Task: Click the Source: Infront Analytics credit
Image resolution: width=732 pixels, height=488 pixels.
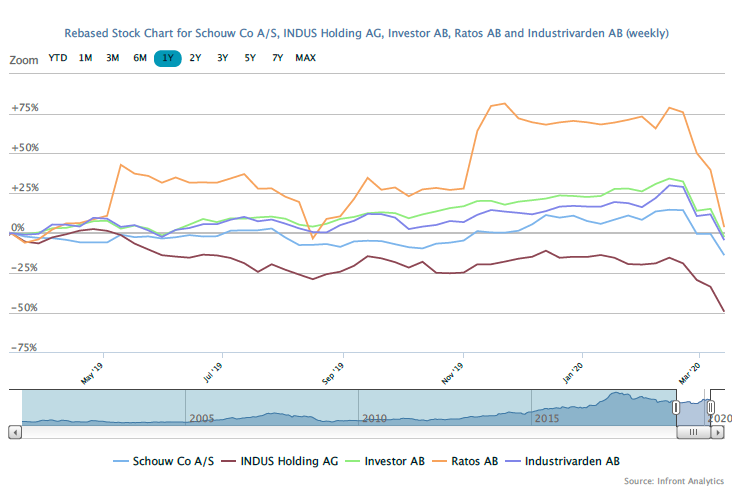Action: (674, 481)
